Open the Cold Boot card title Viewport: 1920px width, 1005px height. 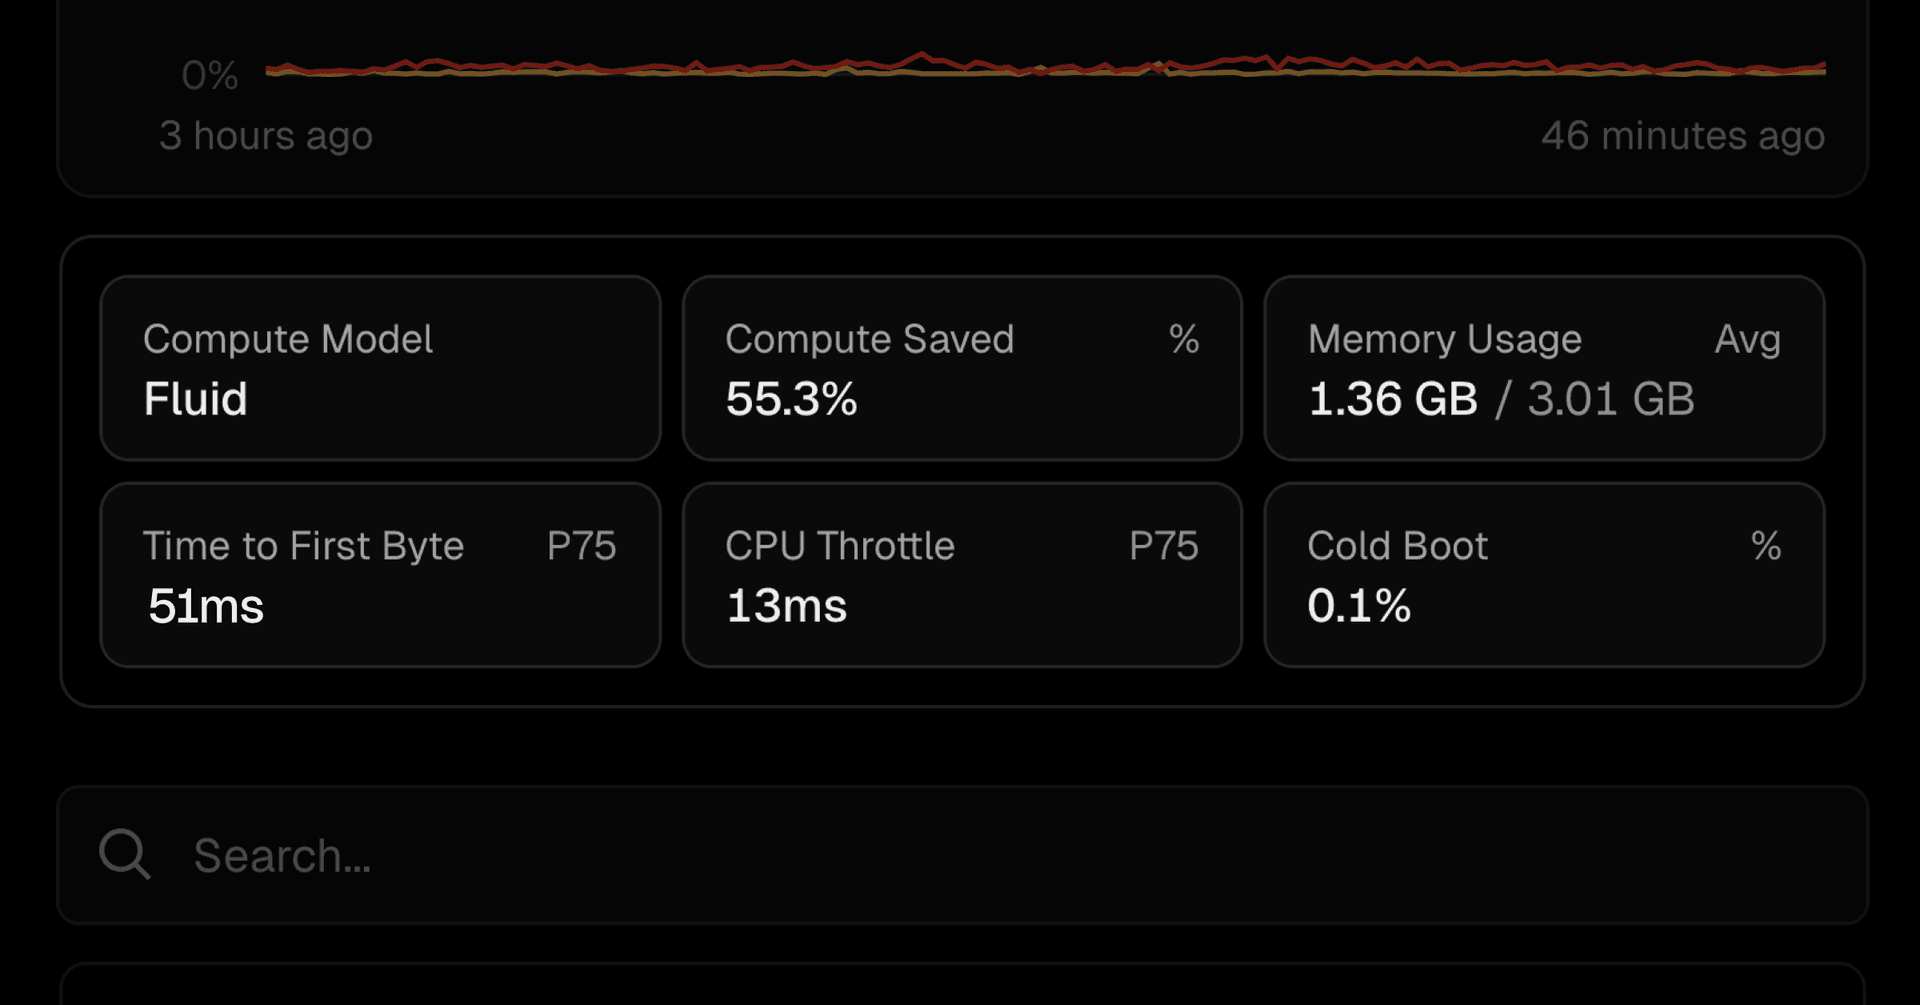(x=1397, y=546)
